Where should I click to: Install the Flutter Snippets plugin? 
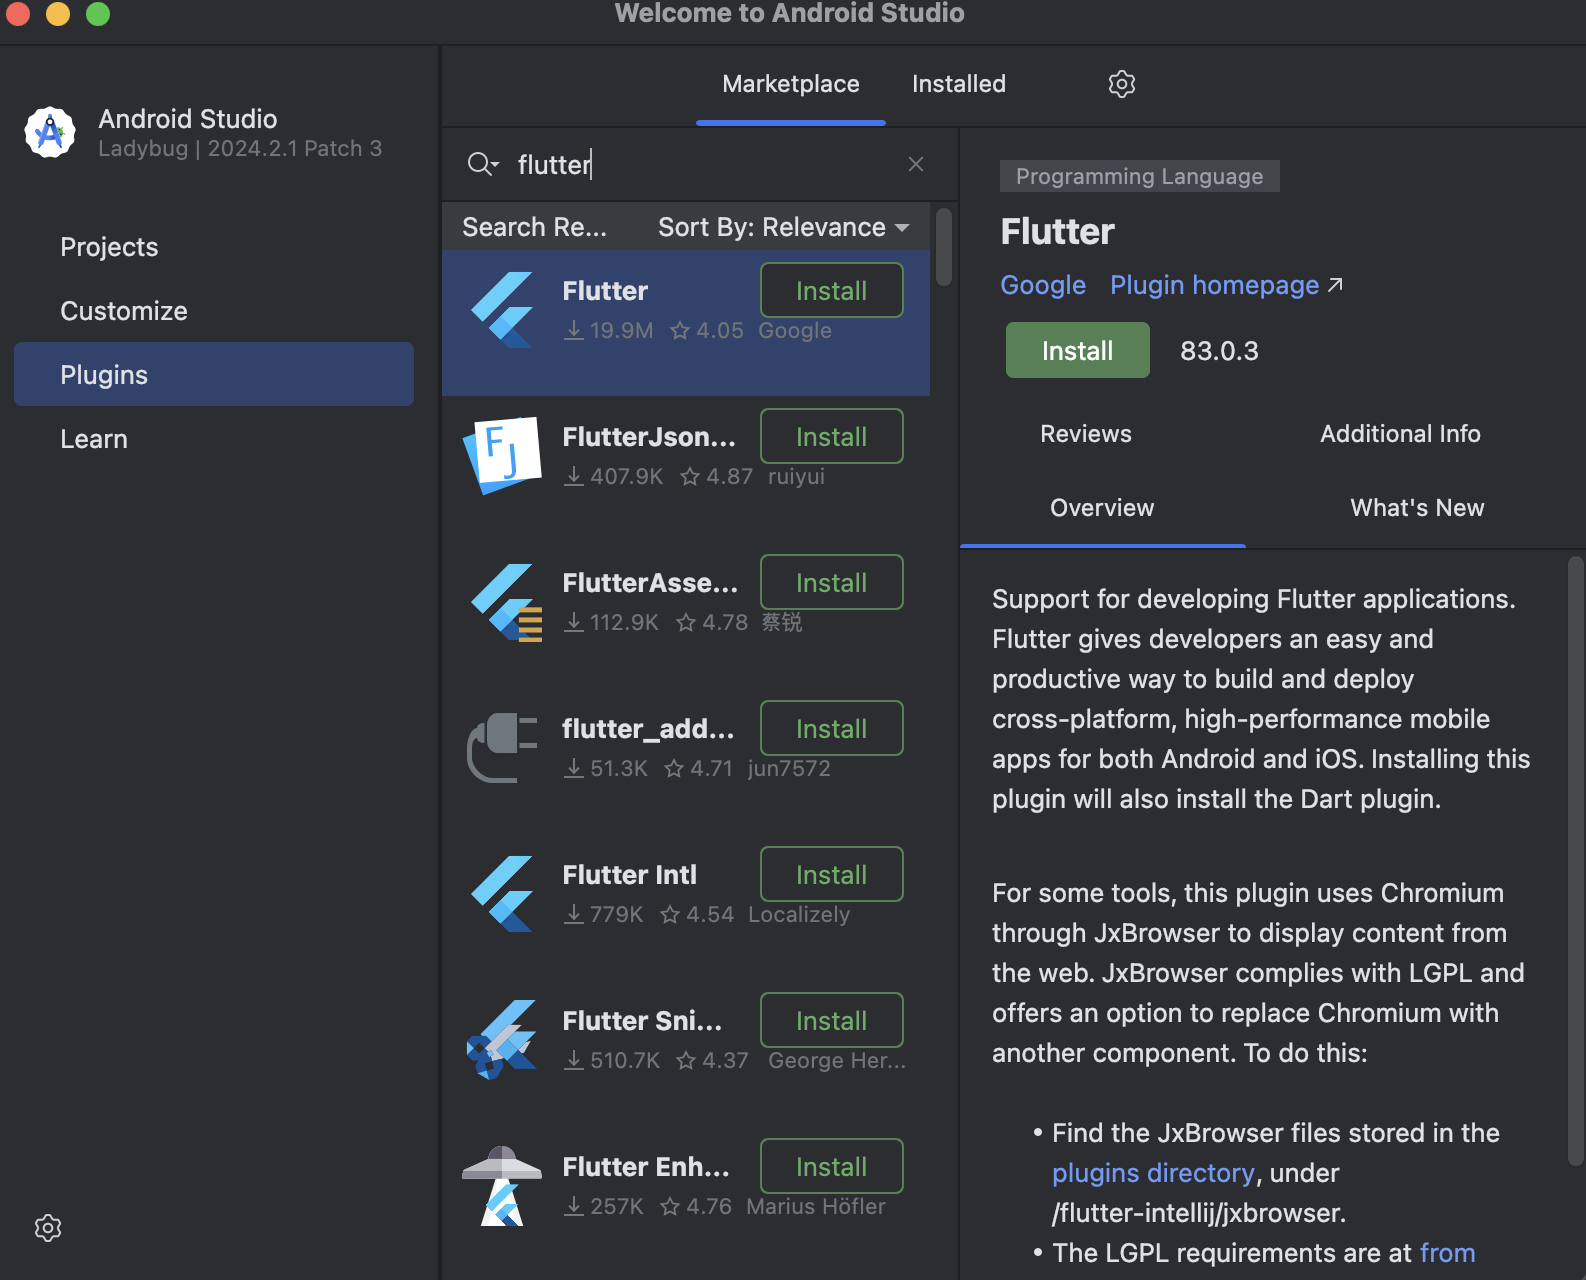pos(832,1020)
